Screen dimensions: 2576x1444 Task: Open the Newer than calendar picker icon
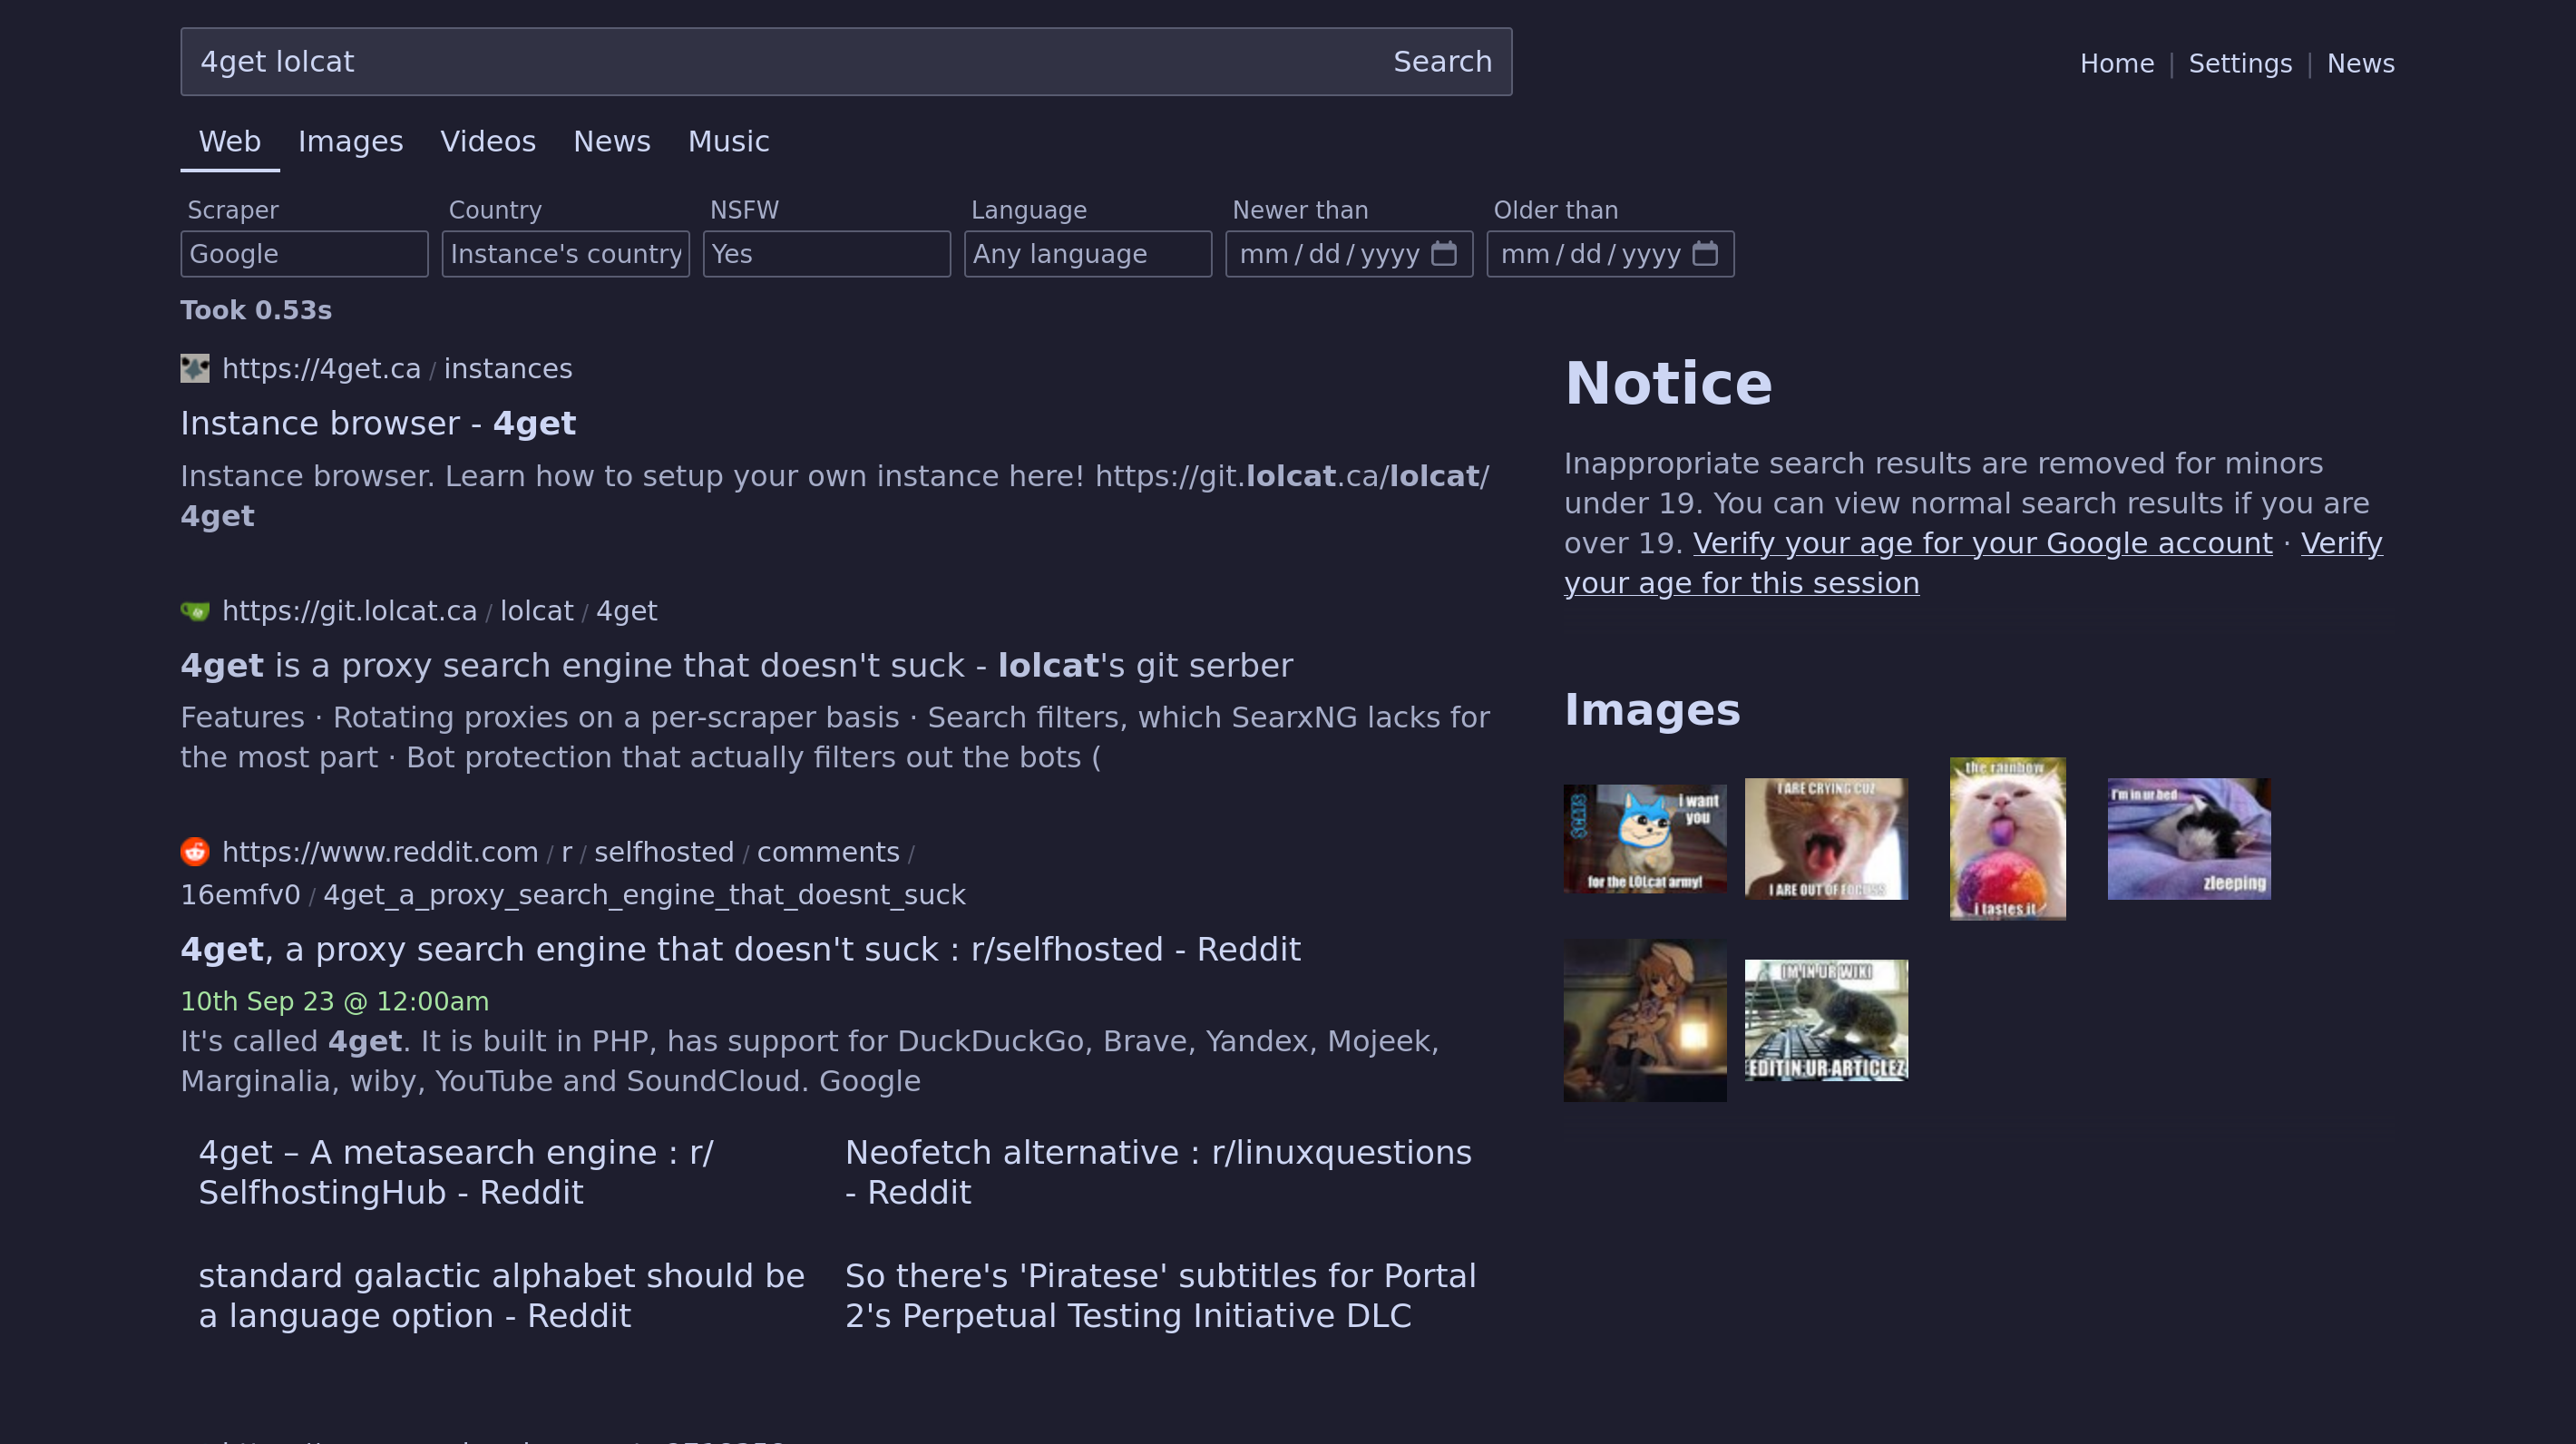pyautogui.click(x=1443, y=254)
